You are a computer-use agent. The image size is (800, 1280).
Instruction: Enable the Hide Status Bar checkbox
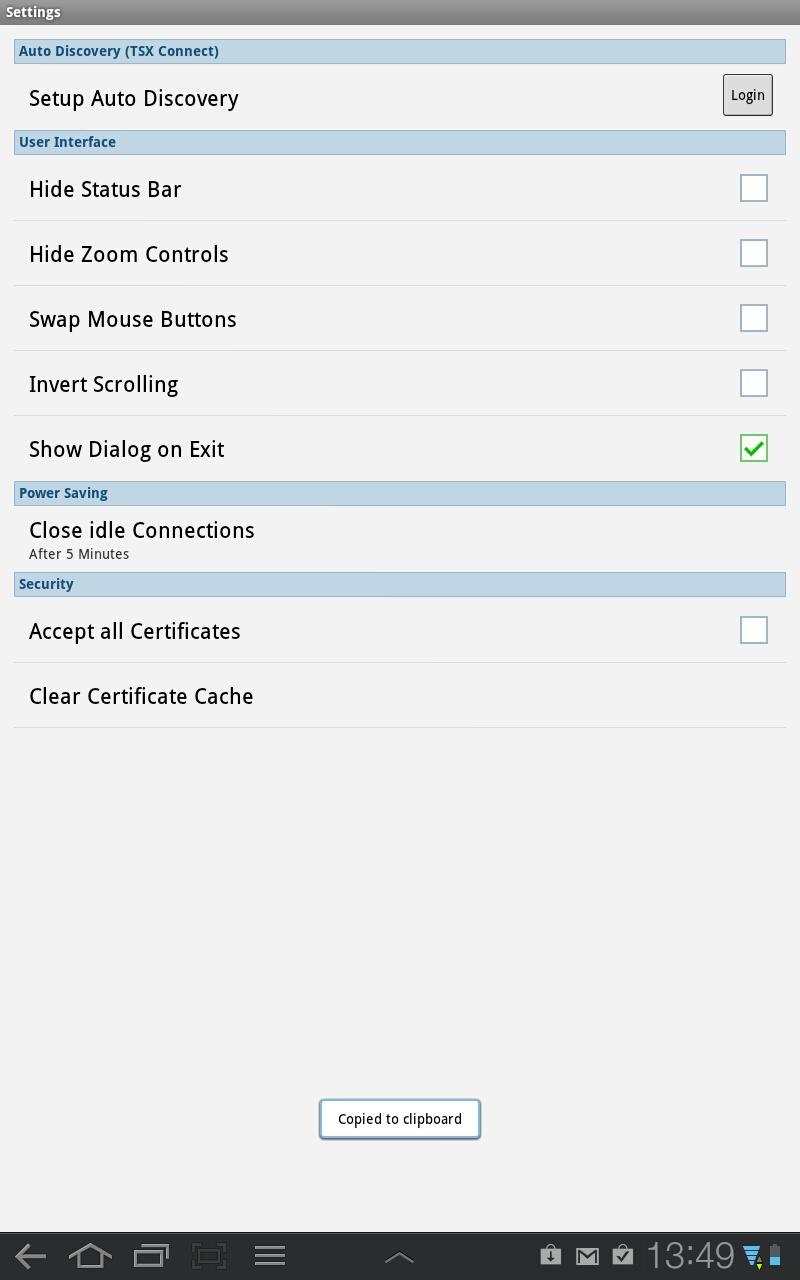(754, 188)
